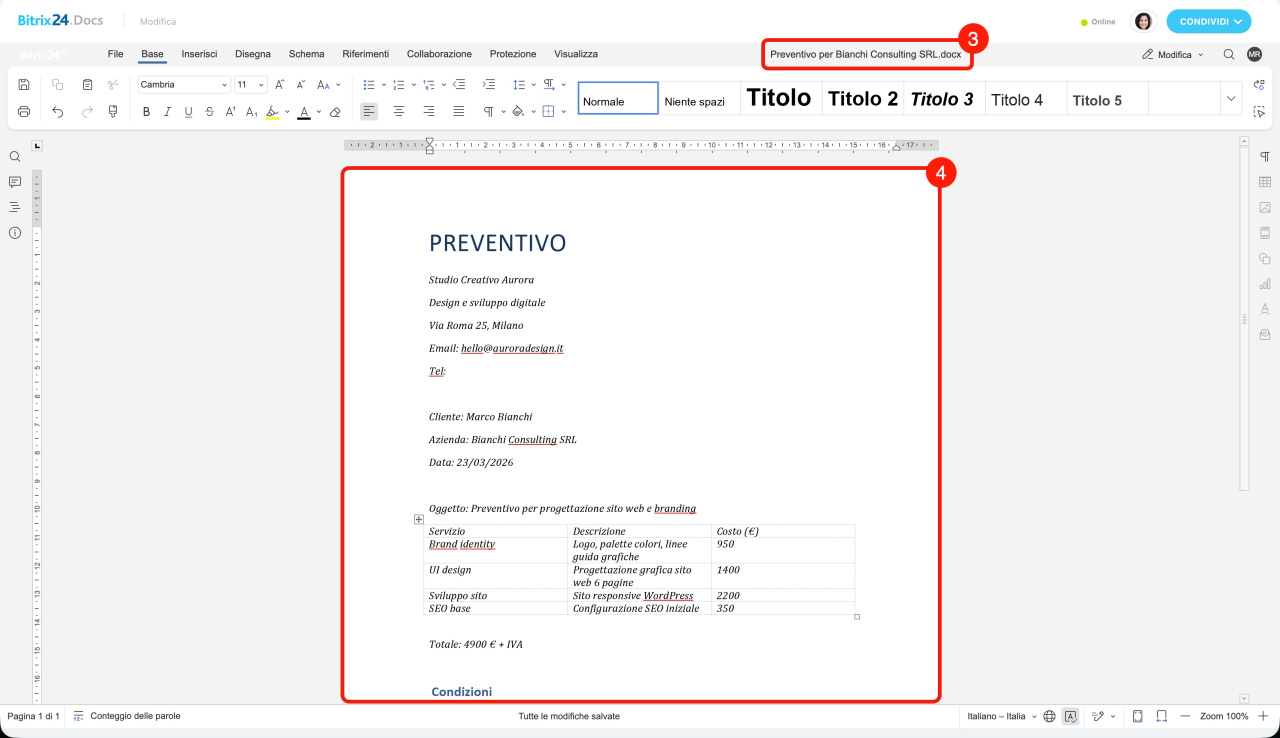Undo the last action
1280x738 pixels.
pos(58,112)
